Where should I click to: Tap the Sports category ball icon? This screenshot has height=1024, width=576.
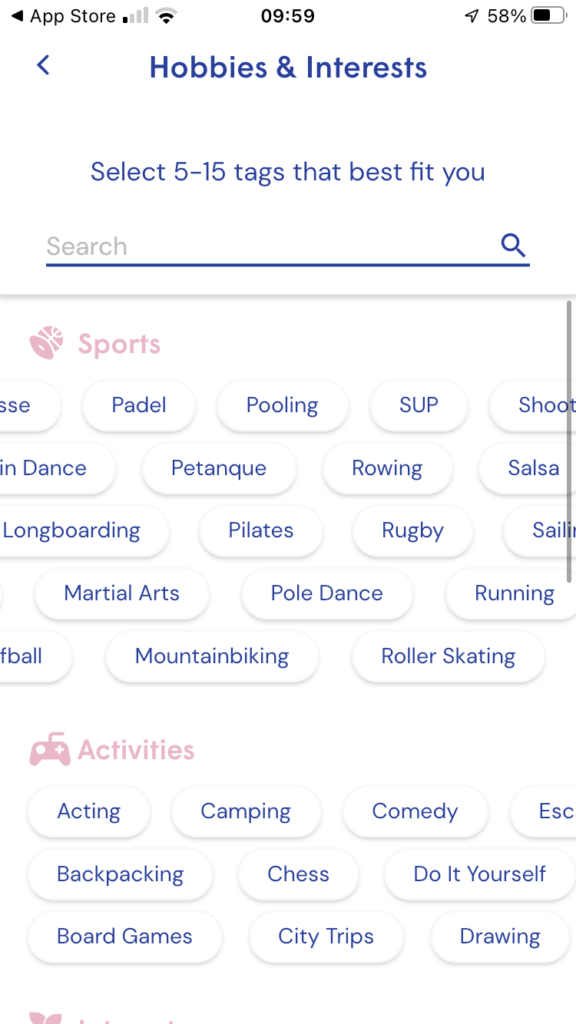point(46,344)
